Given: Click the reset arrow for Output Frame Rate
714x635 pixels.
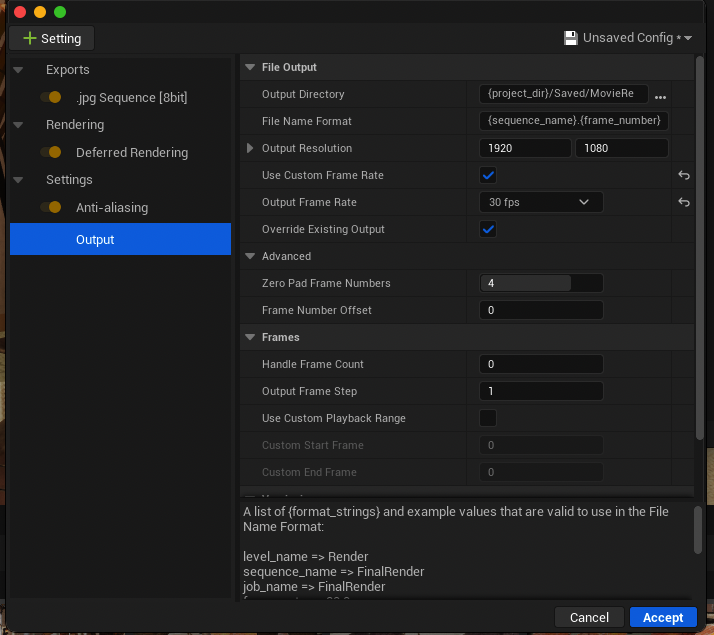Looking at the screenshot, I should tap(684, 202).
